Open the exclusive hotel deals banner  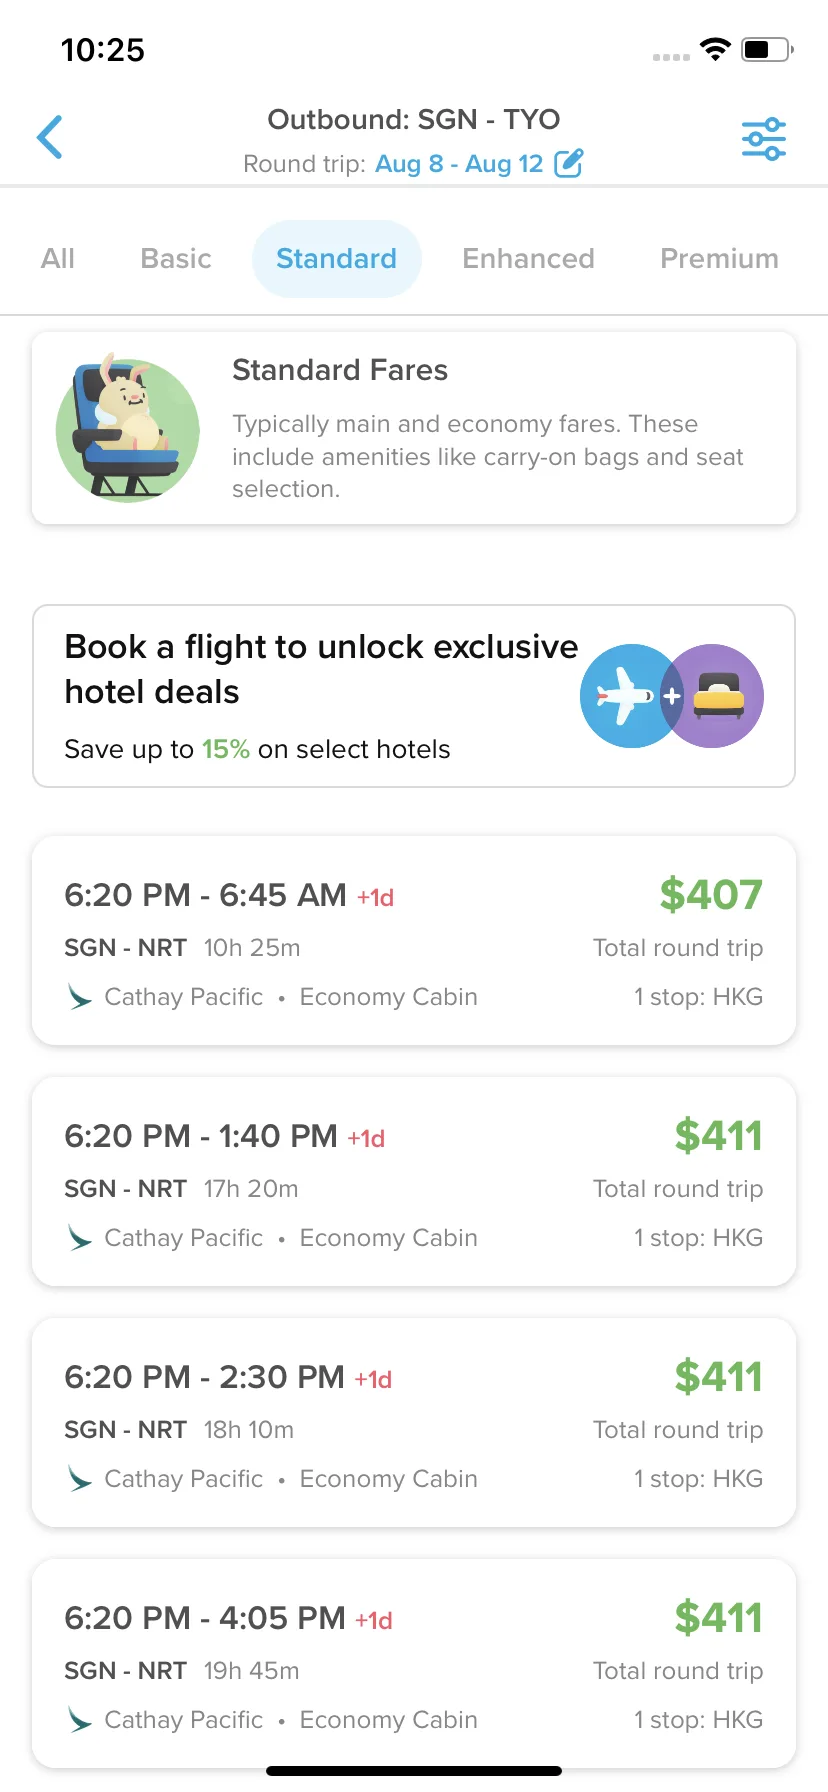[x=414, y=696]
